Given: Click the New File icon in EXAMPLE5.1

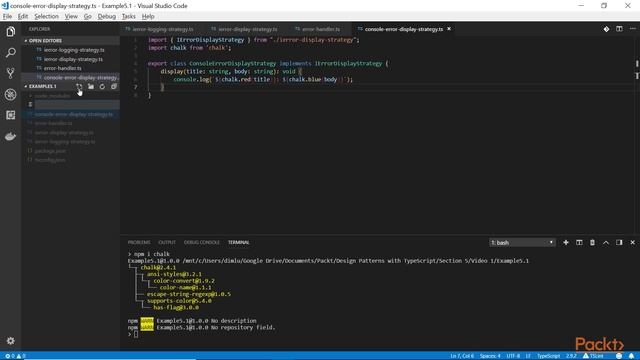Looking at the screenshot, I should tap(79, 87).
